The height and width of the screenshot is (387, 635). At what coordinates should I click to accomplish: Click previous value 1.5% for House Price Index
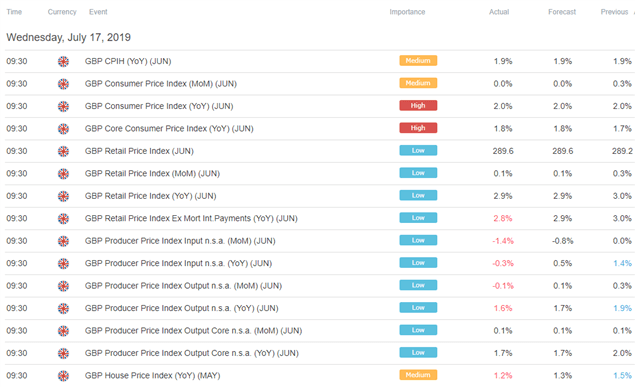pos(622,376)
